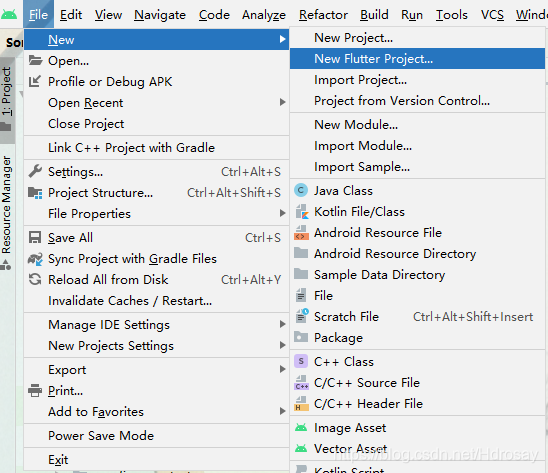Image resolution: width=548 pixels, height=473 pixels.
Task: Click the C++ Class icon
Action: [301, 361]
